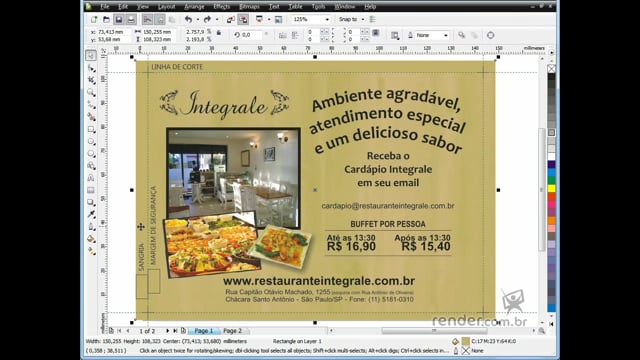The image size is (640, 360).
Task: Open the Table menu
Action: tap(295, 7)
